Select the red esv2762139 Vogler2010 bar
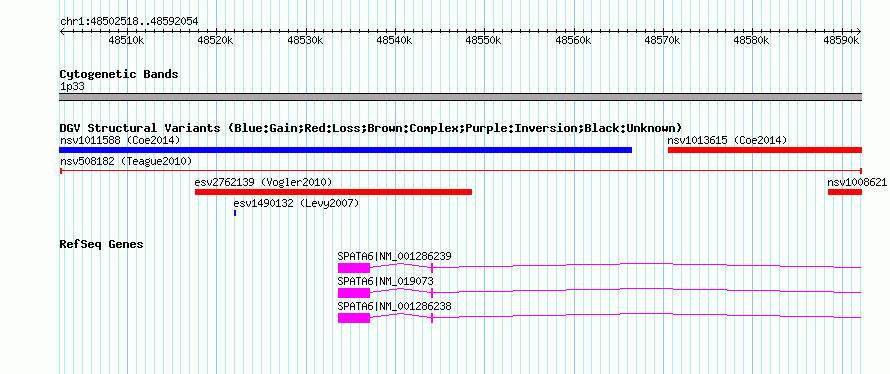The image size is (890, 374). [333, 192]
